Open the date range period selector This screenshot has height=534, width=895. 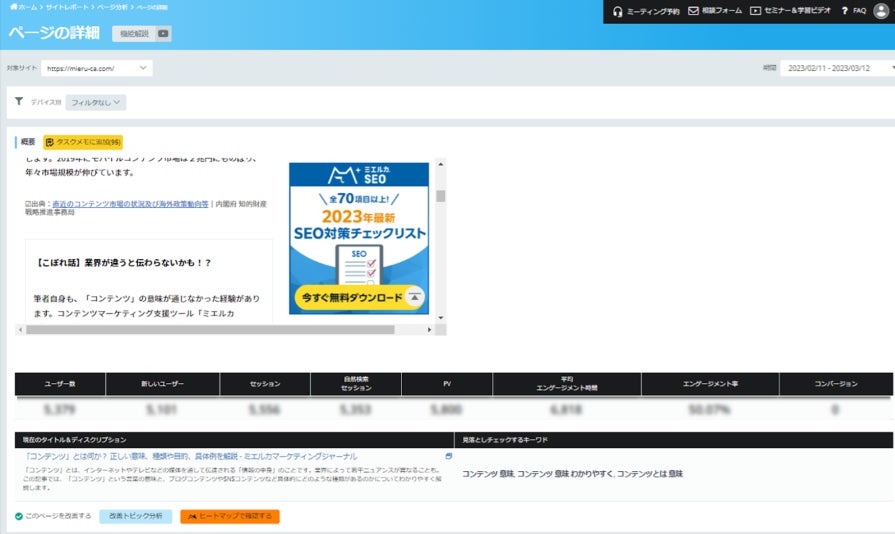click(x=837, y=68)
